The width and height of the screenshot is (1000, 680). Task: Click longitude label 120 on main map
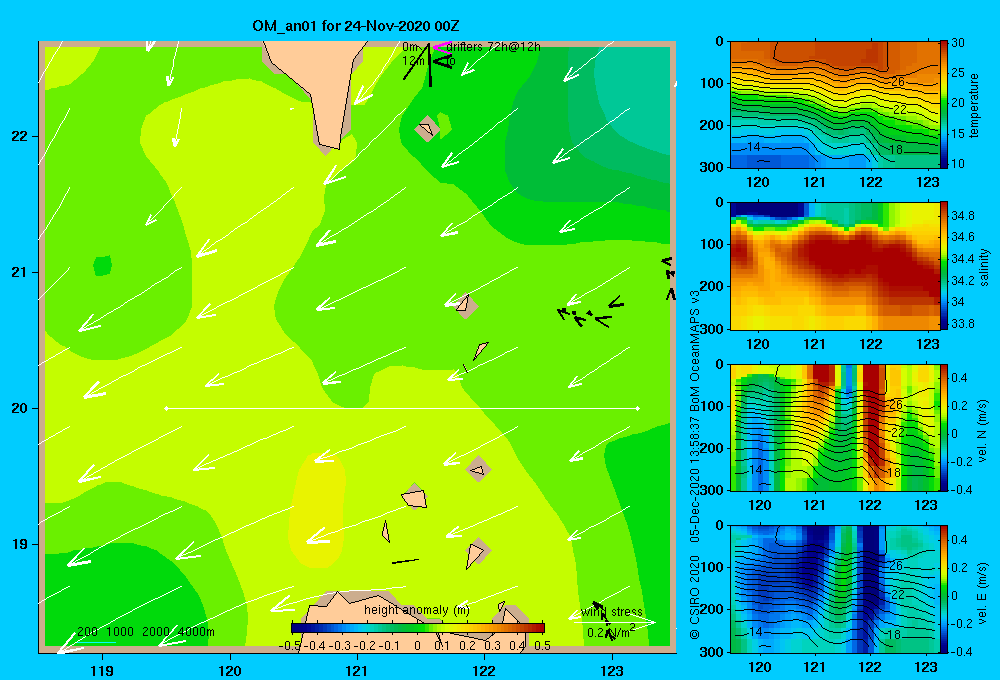[230, 670]
